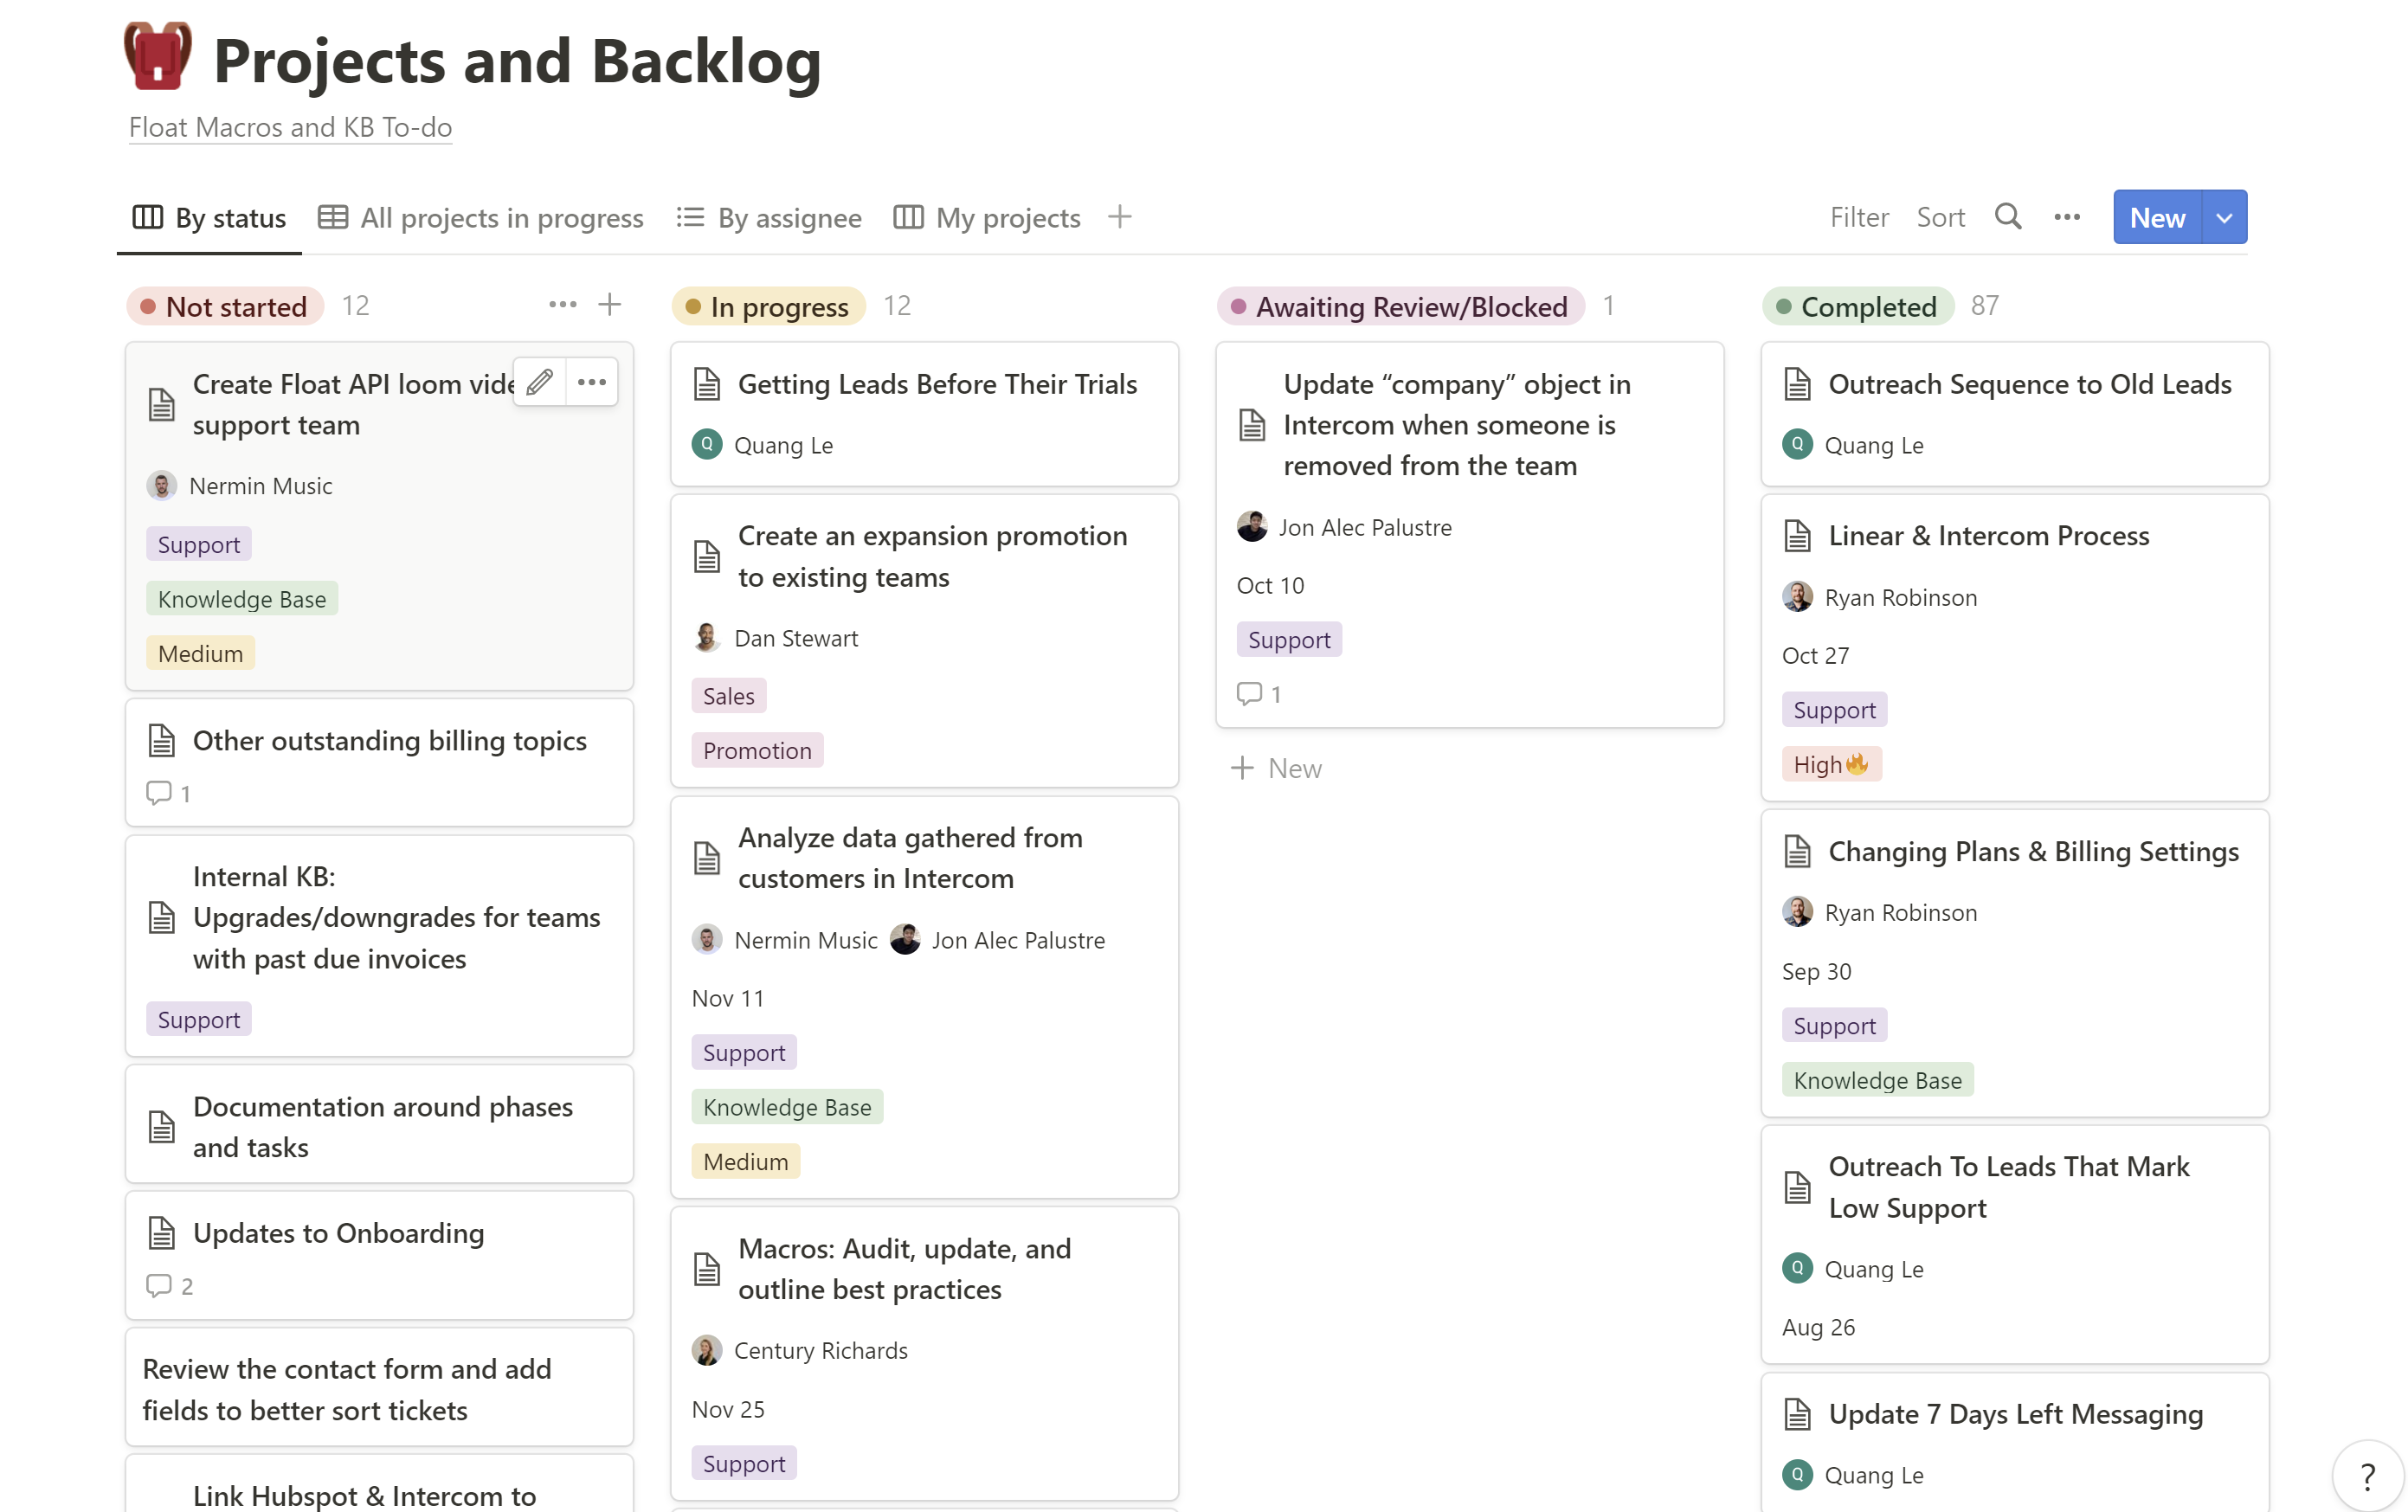Add new card in Awaiting Review/Blocked column
This screenshot has height=1512, width=2408.
(x=1276, y=768)
